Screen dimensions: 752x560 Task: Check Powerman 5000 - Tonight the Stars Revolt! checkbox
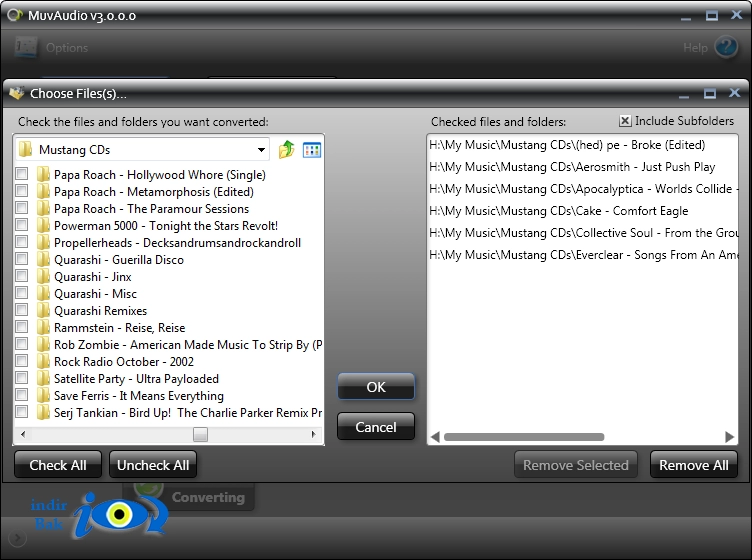(22, 225)
